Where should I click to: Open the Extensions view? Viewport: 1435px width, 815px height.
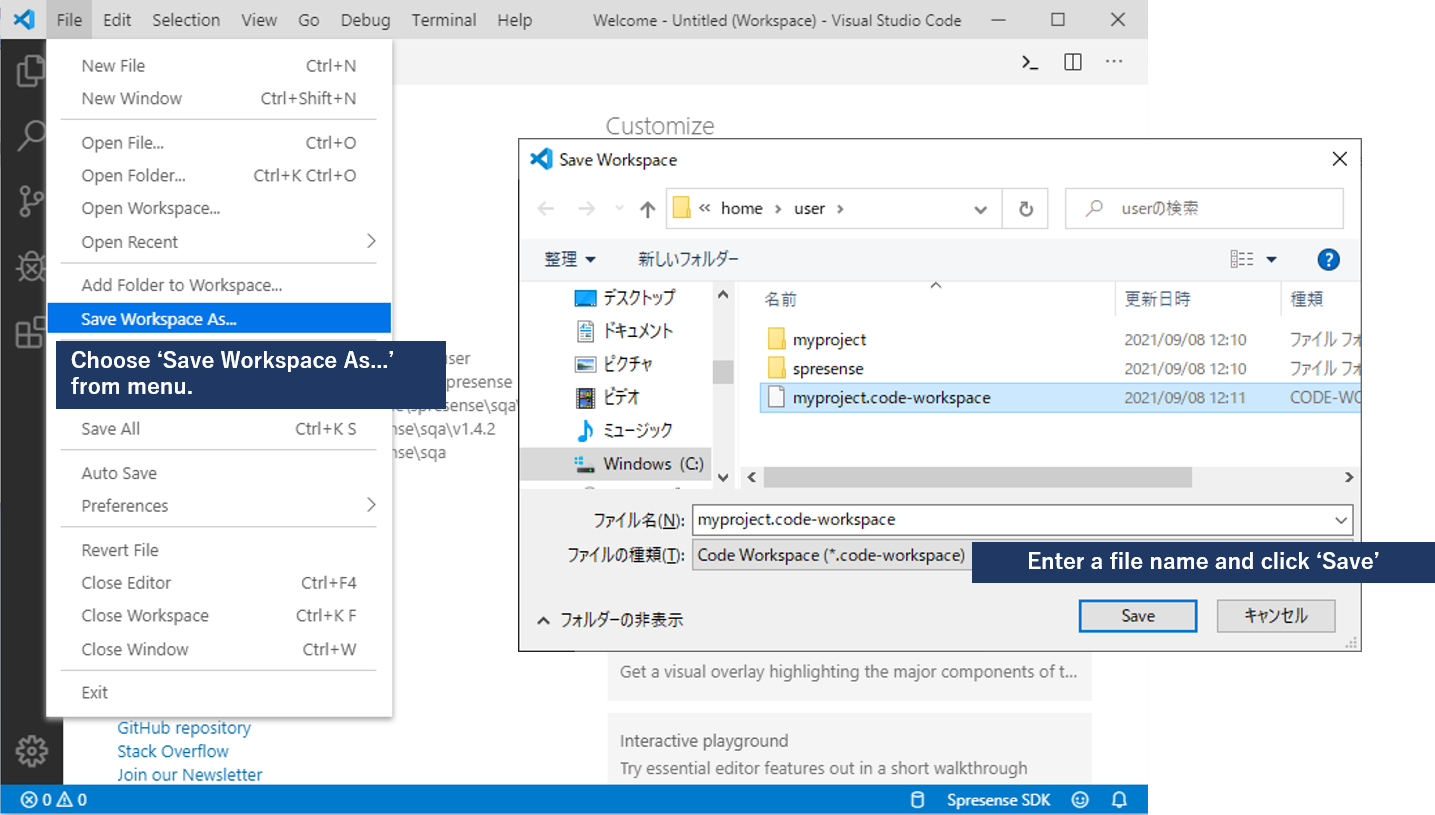click(x=30, y=333)
